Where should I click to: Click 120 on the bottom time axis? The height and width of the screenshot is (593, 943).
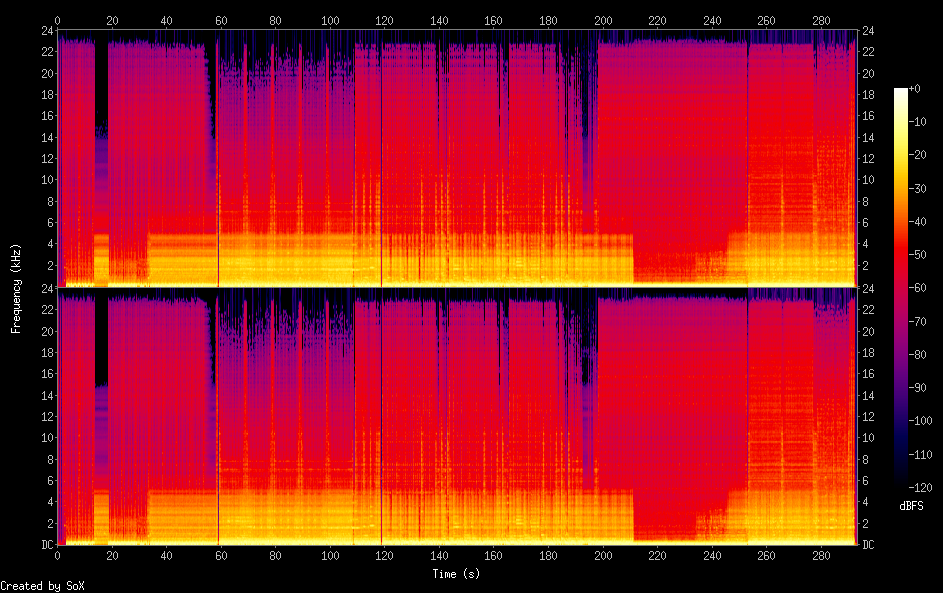[x=384, y=556]
